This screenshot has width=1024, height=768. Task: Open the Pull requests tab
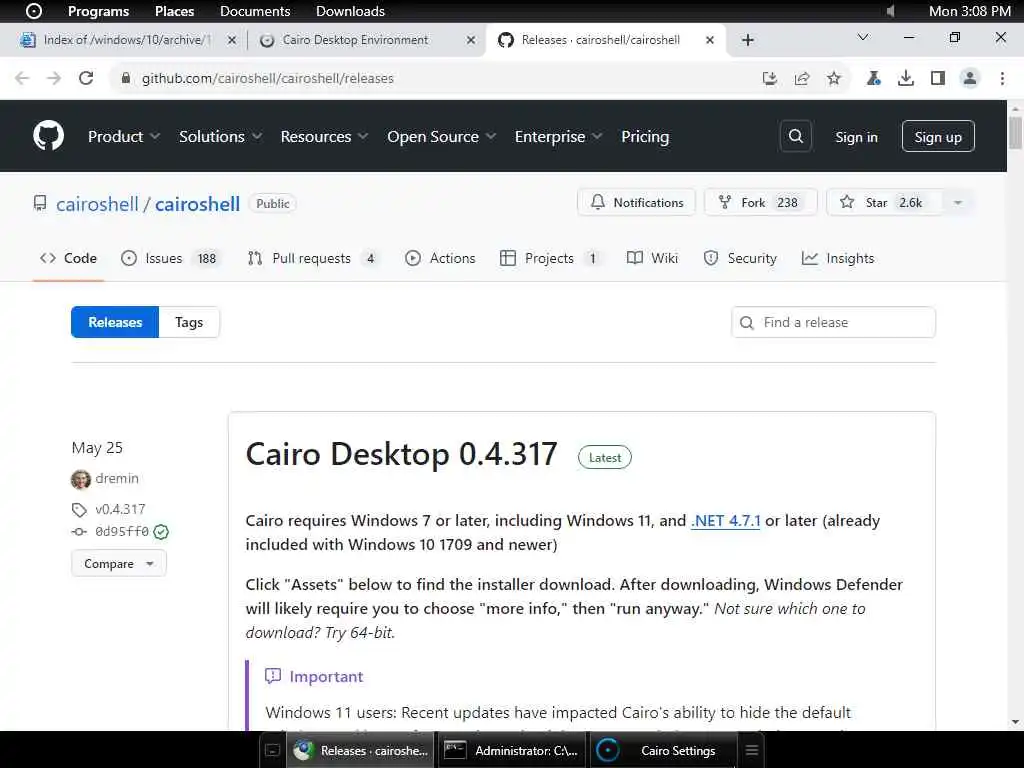coord(313,258)
